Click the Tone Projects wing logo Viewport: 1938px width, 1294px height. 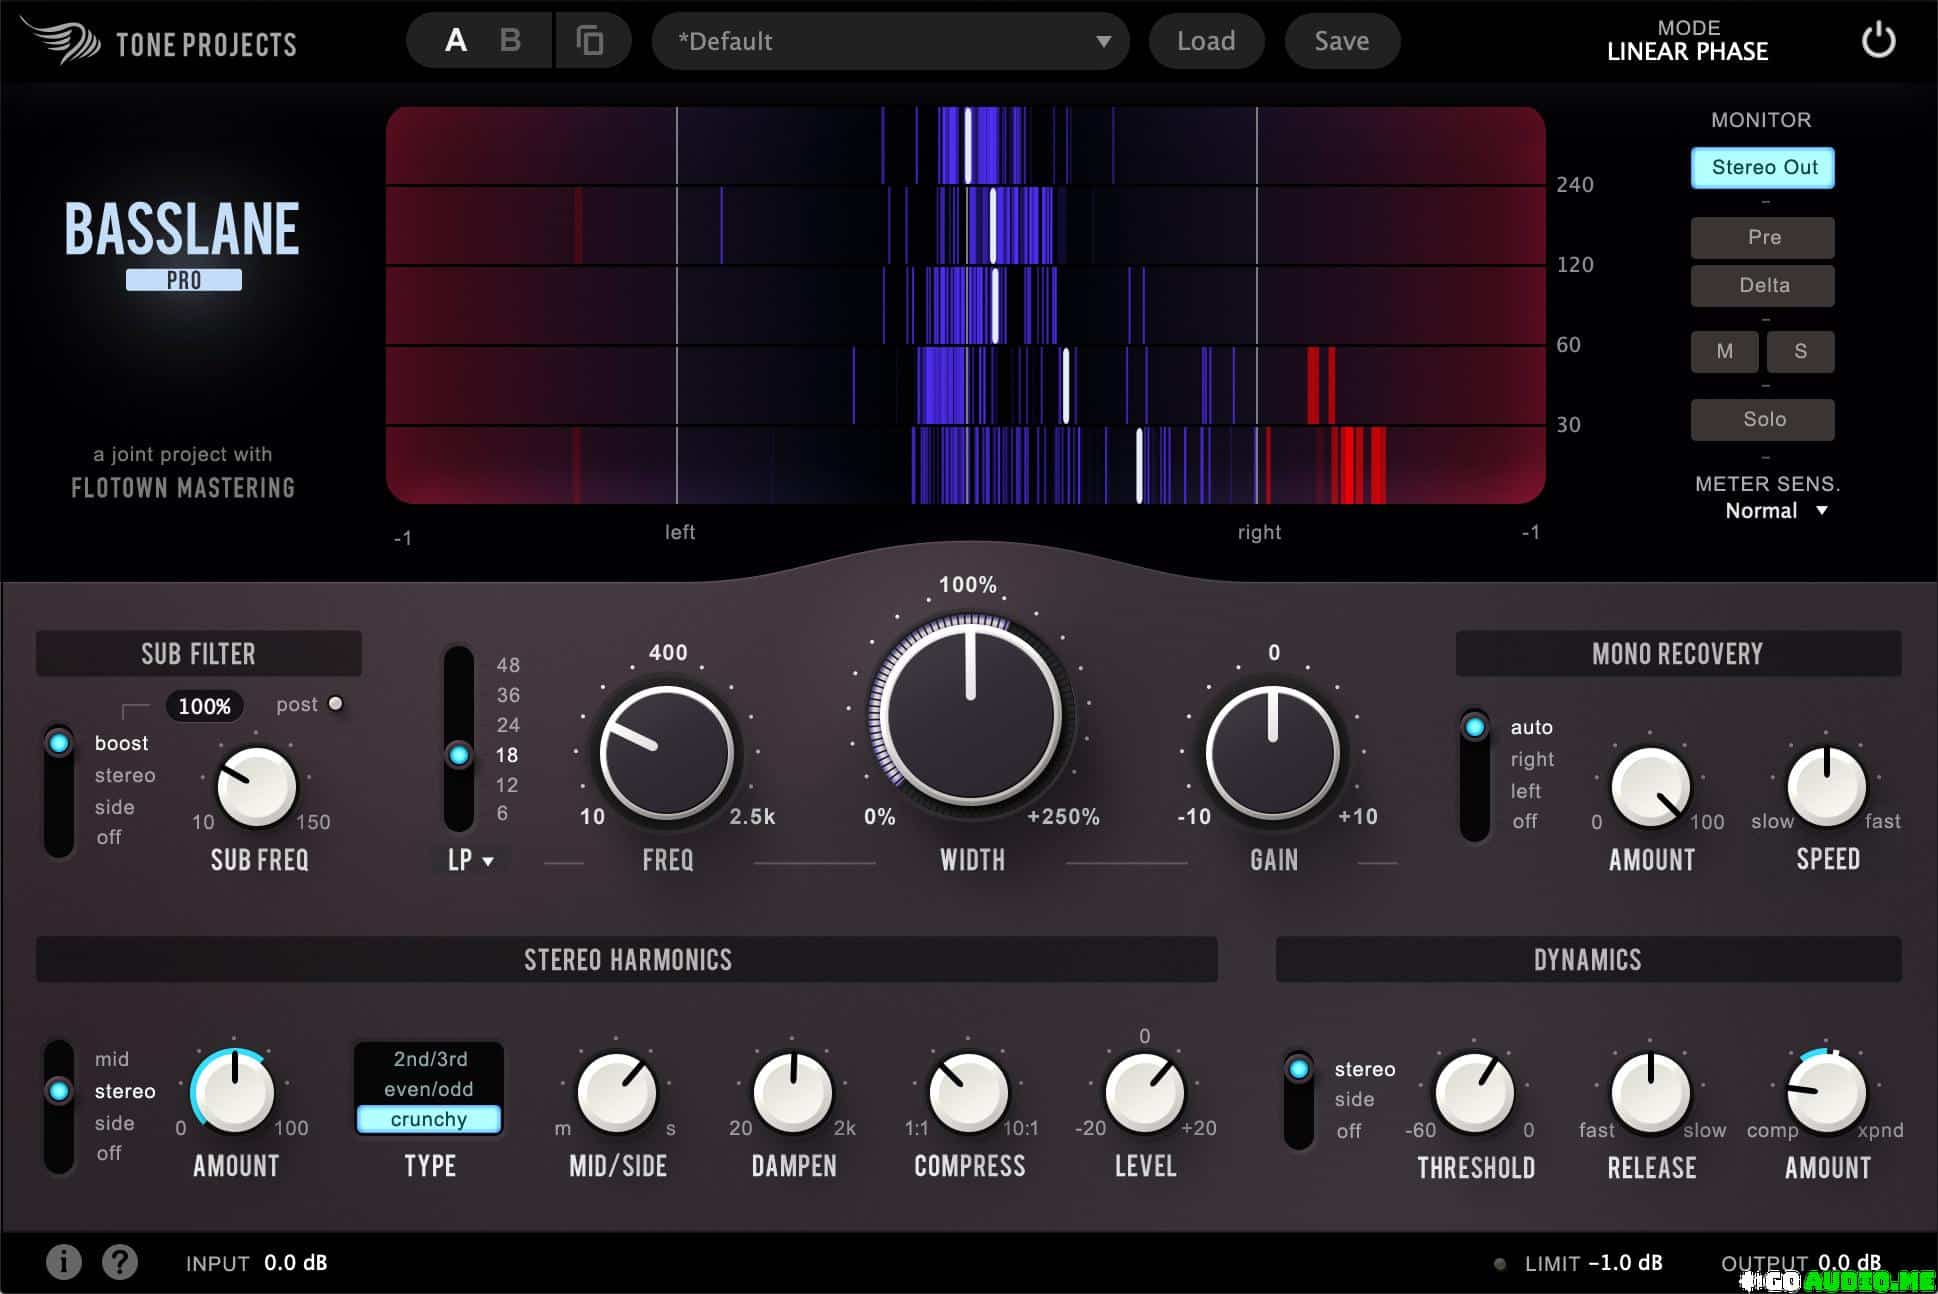click(60, 40)
